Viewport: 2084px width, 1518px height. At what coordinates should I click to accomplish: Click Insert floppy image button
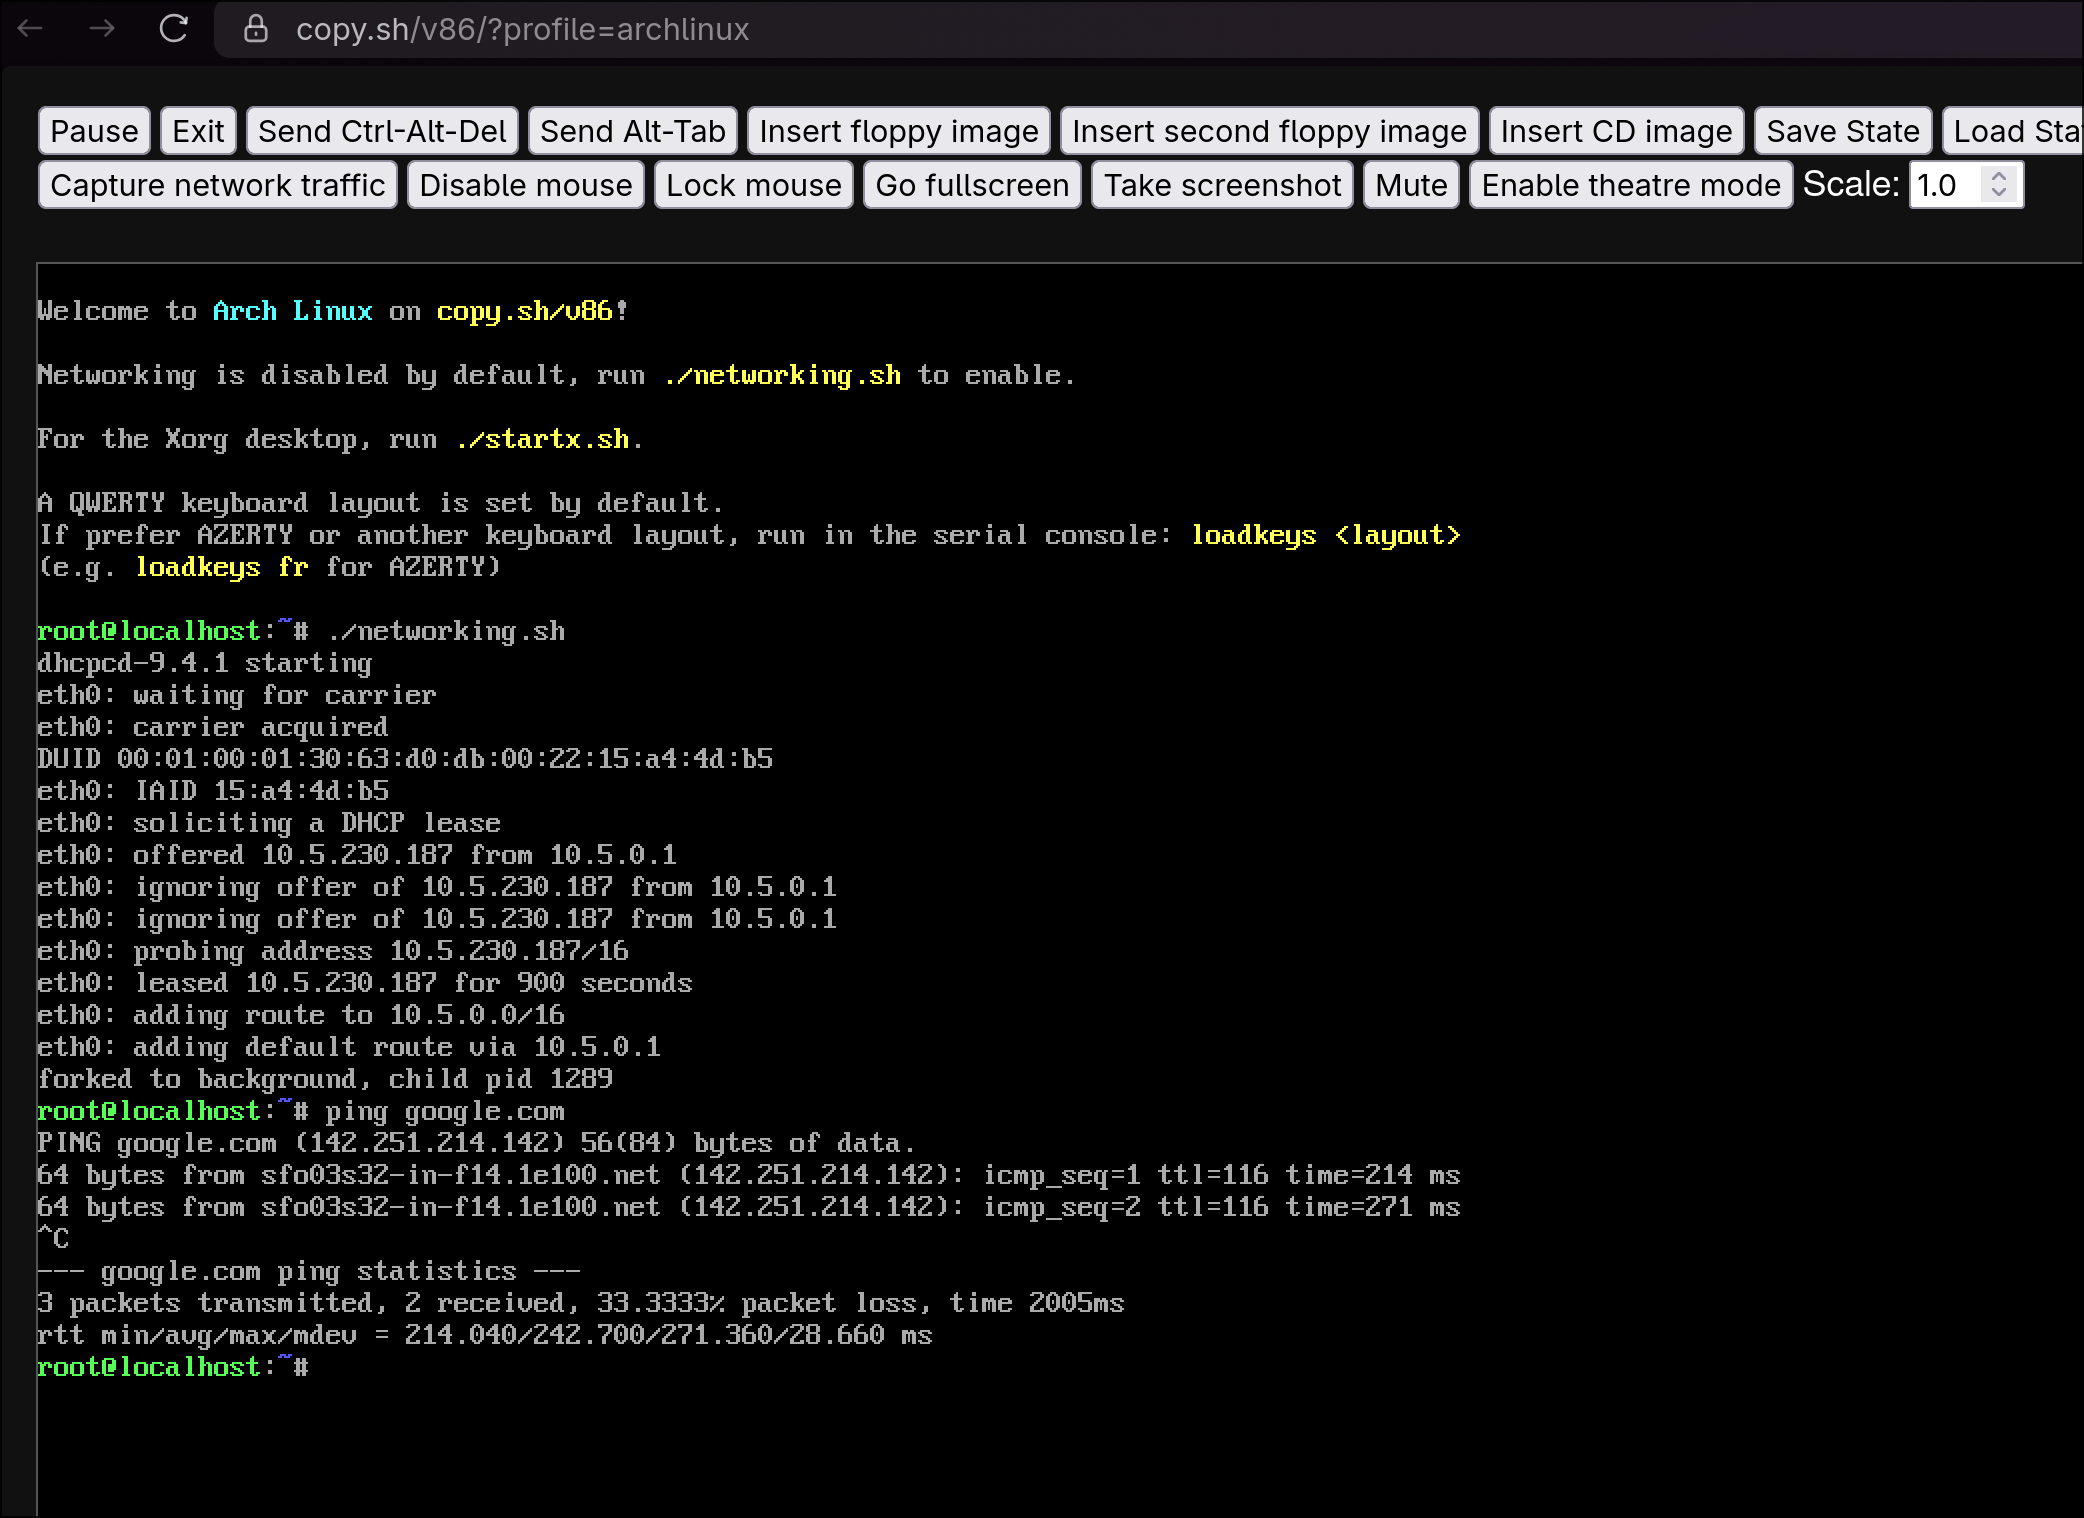(898, 131)
